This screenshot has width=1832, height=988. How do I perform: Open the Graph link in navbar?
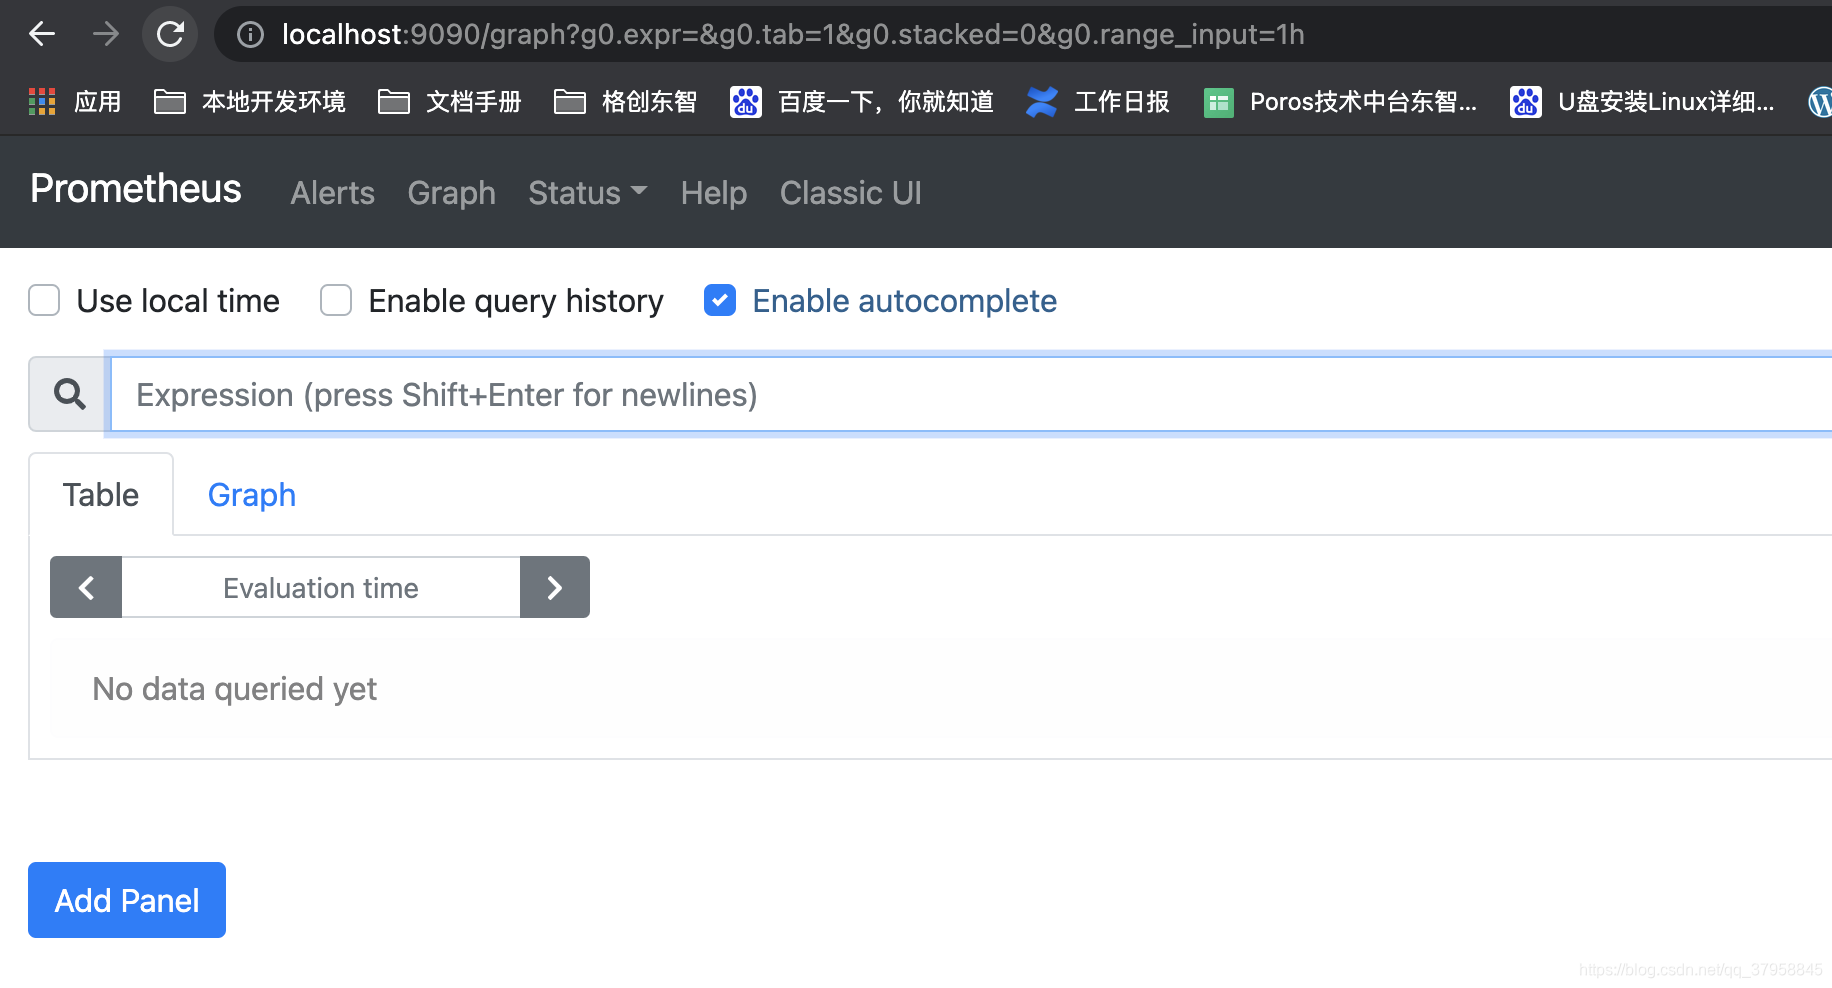(x=451, y=192)
